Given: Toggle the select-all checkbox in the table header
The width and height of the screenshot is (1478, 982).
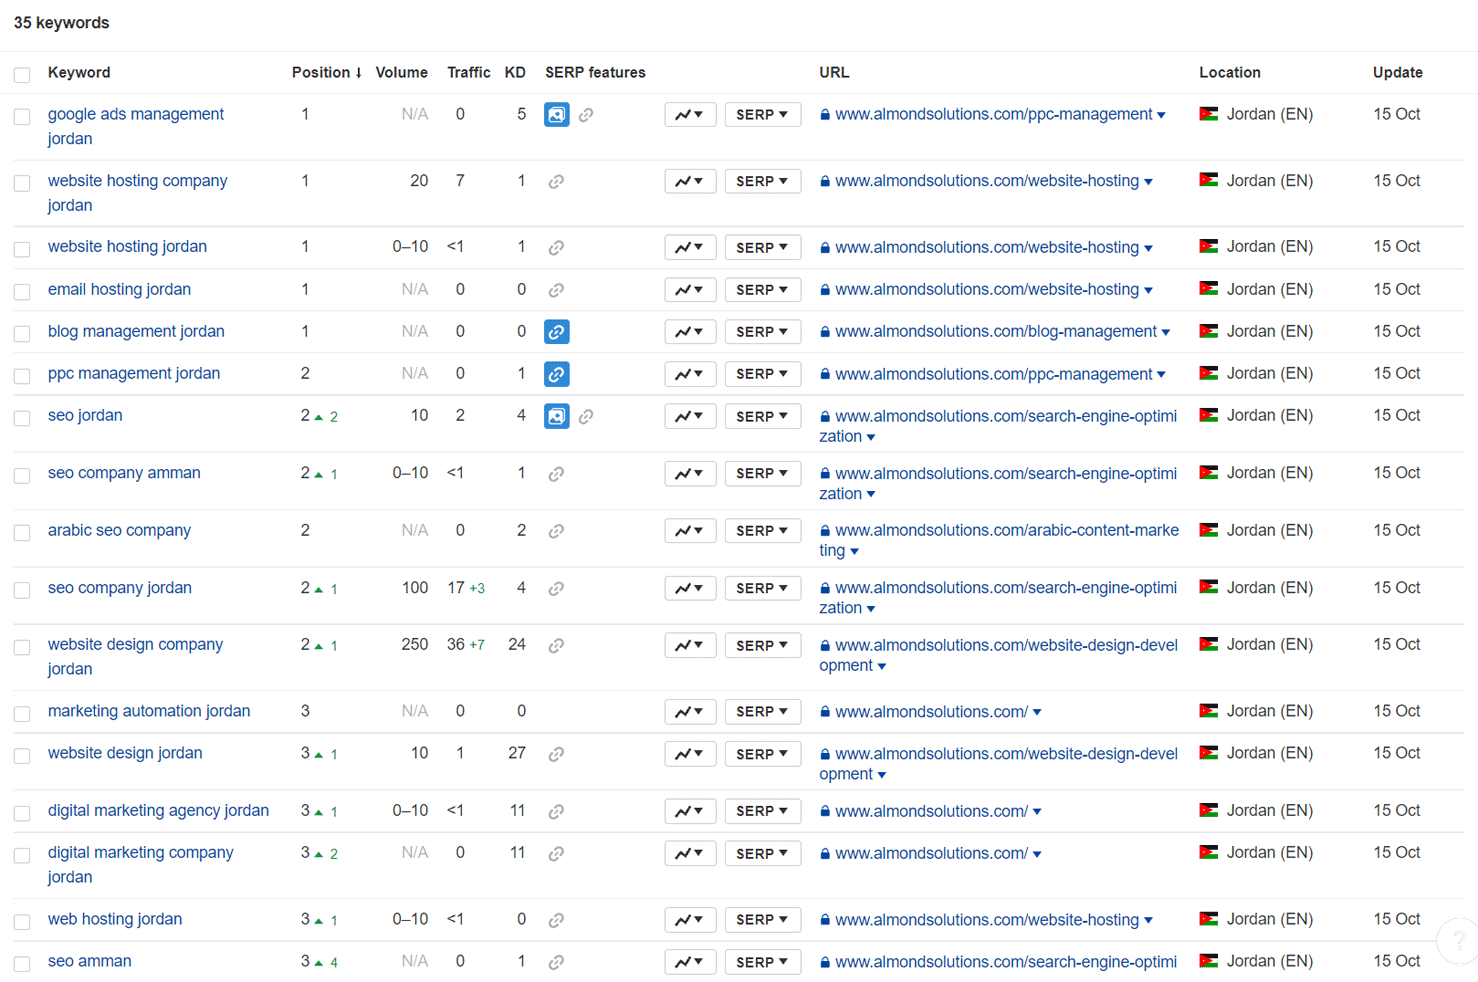Looking at the screenshot, I should tap(22, 75).
